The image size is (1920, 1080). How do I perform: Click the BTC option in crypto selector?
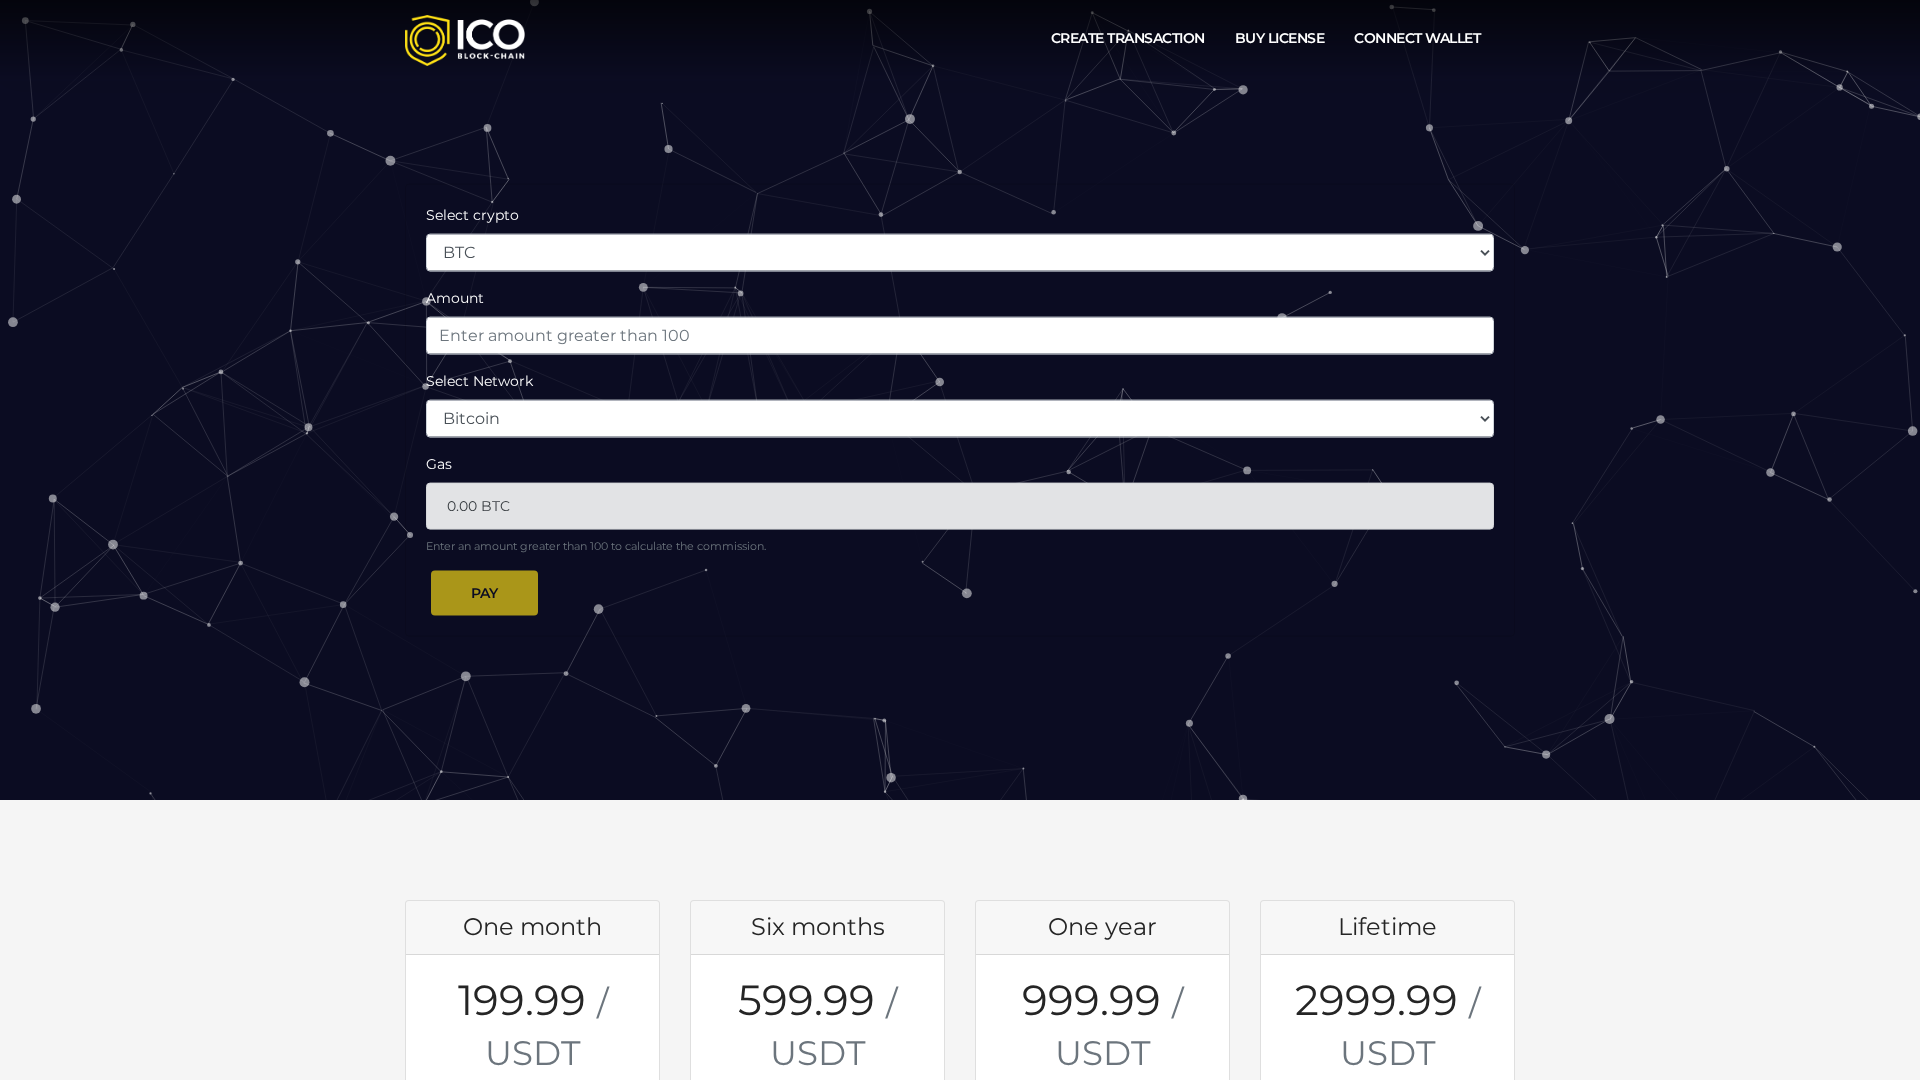460,252
